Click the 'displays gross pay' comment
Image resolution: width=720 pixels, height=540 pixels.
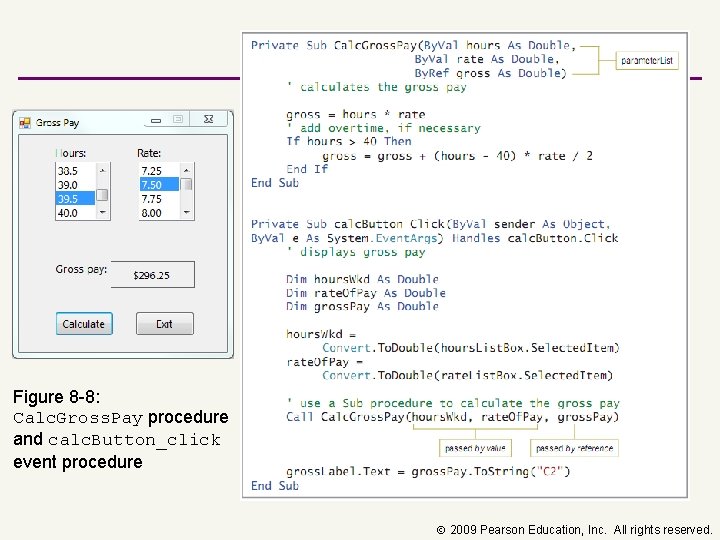tap(356, 252)
